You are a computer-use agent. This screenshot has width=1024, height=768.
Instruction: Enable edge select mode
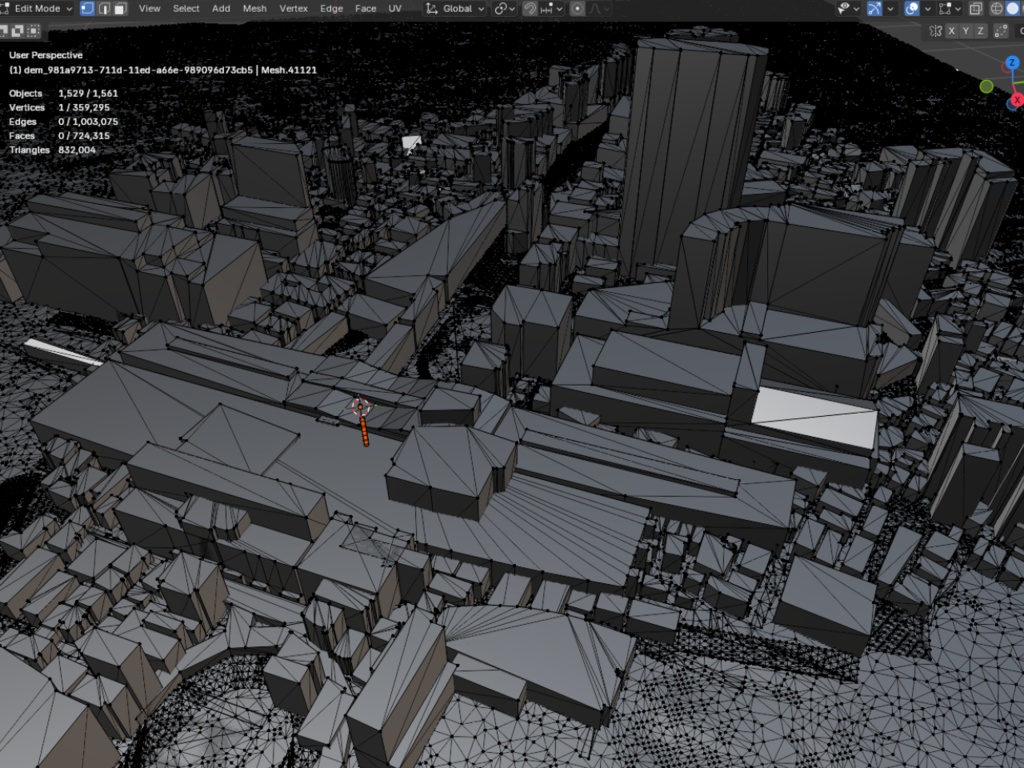point(104,8)
